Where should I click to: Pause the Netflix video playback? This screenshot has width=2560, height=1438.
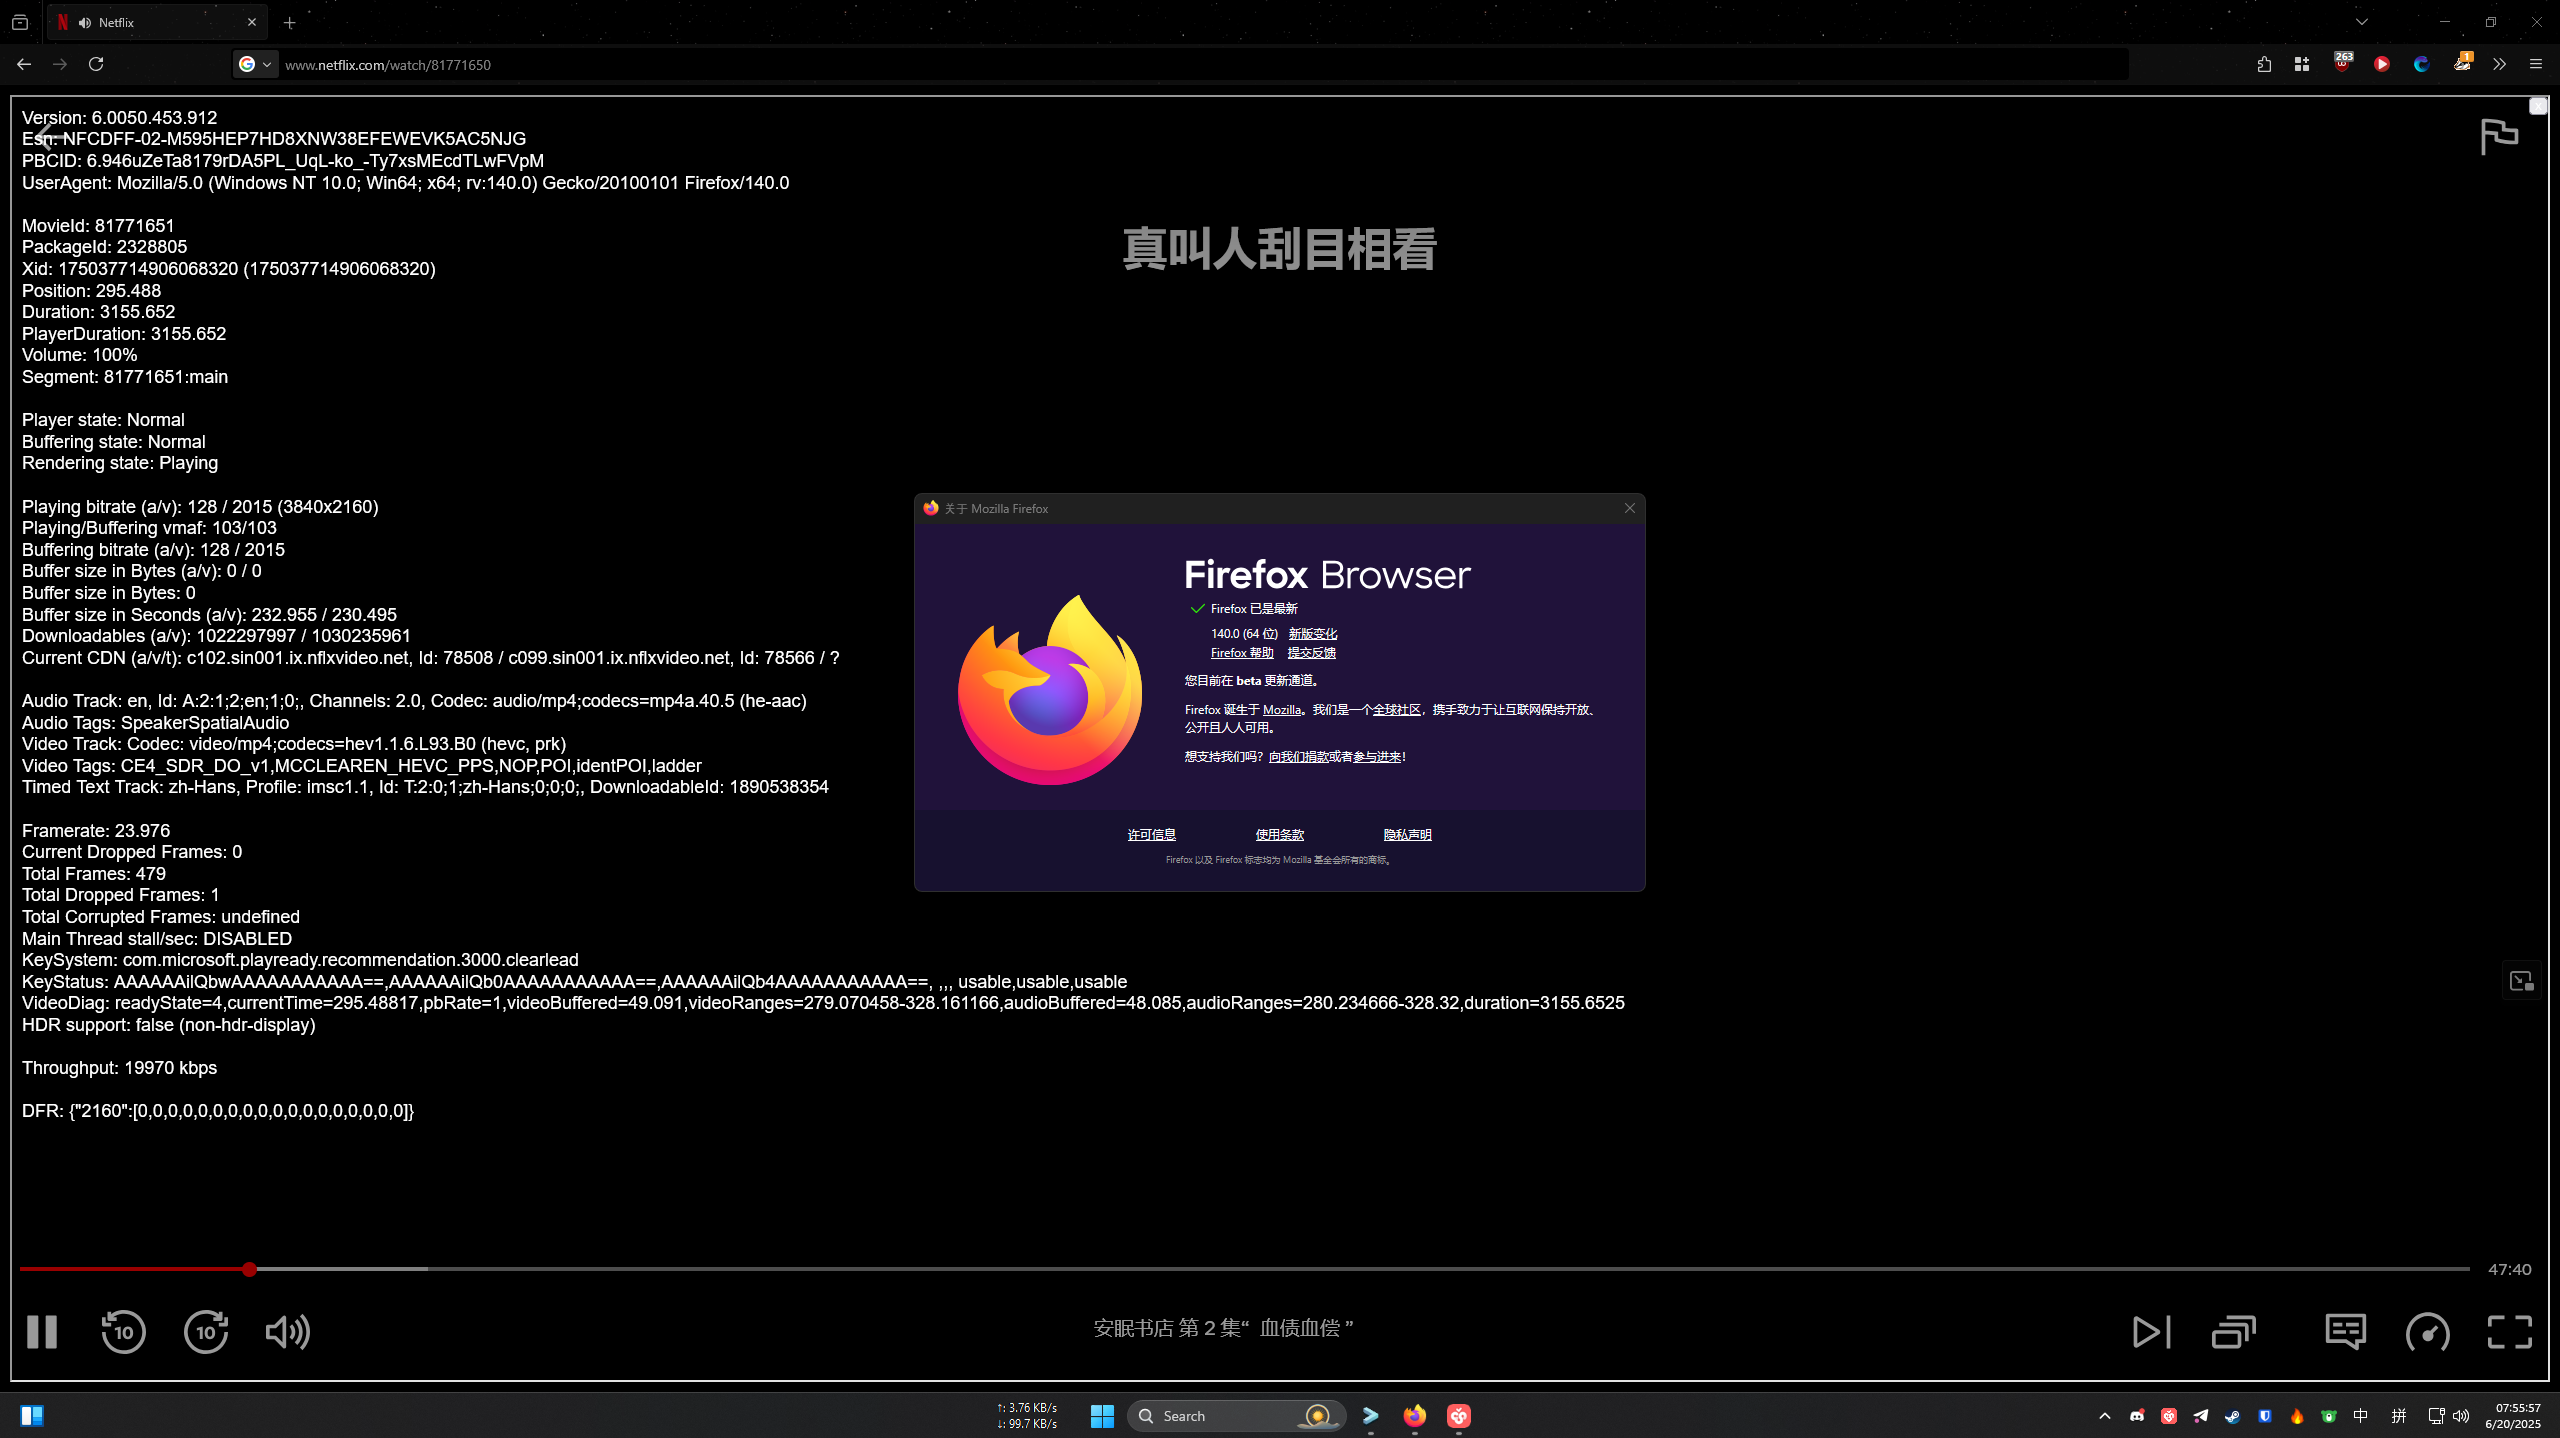pos(42,1332)
